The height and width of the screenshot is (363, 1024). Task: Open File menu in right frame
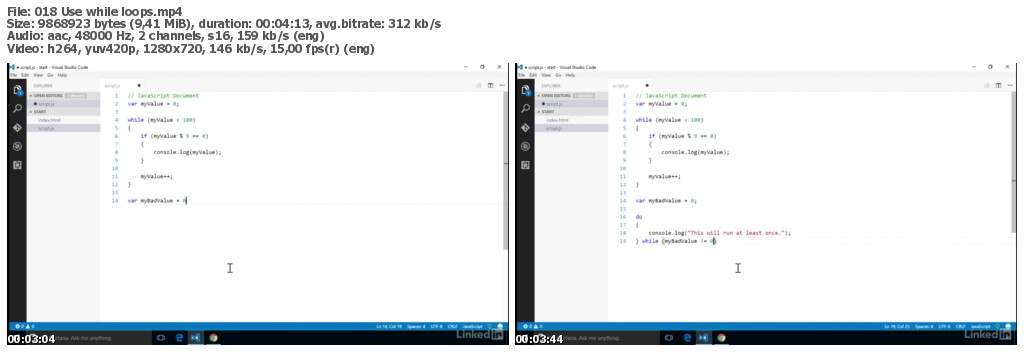[521, 75]
